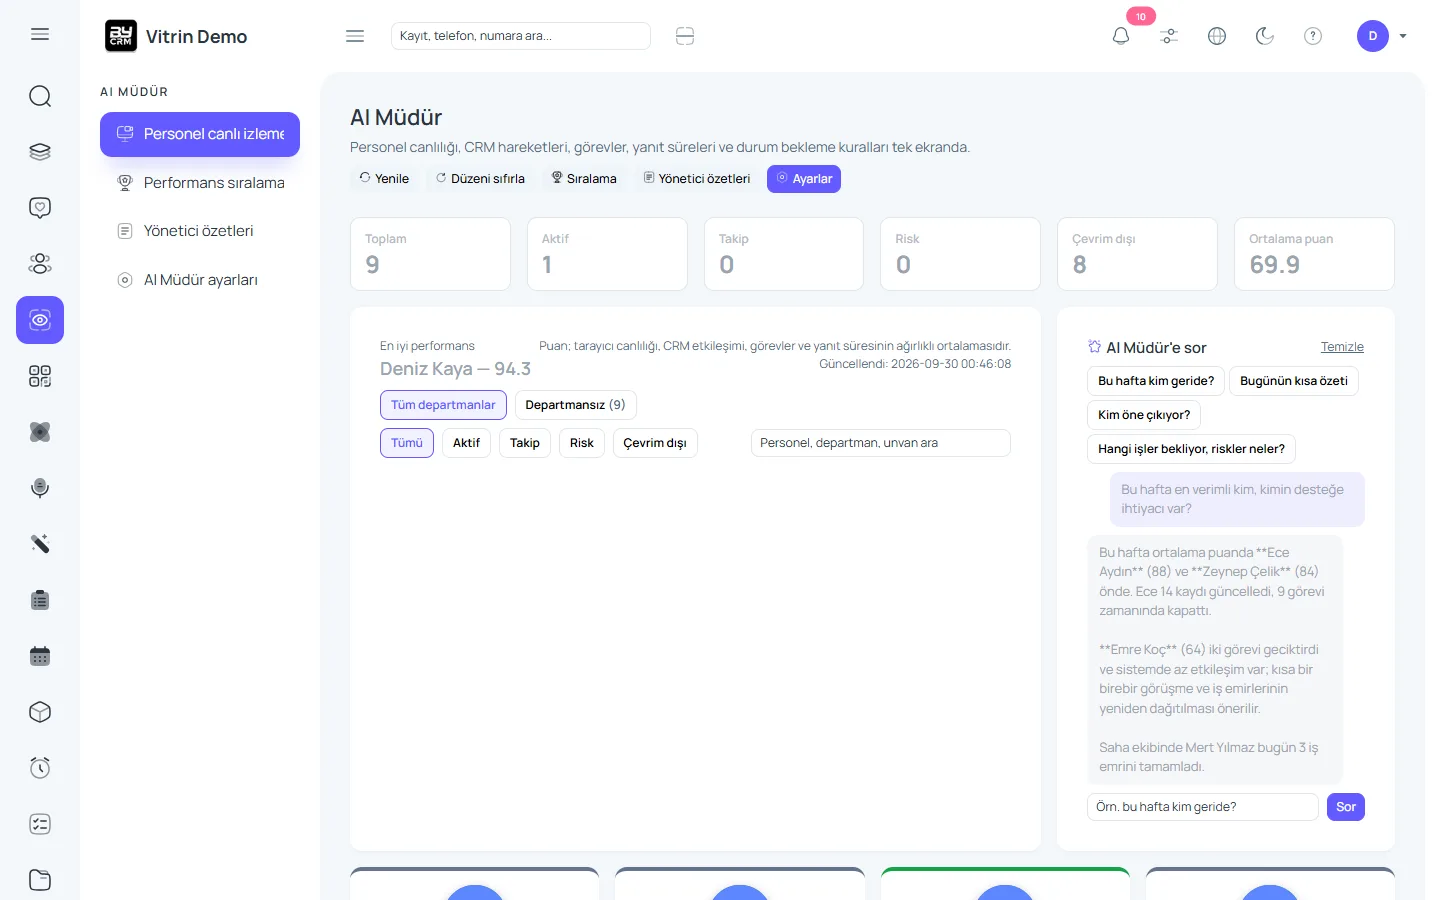Open the notifications bell icon

click(1121, 36)
